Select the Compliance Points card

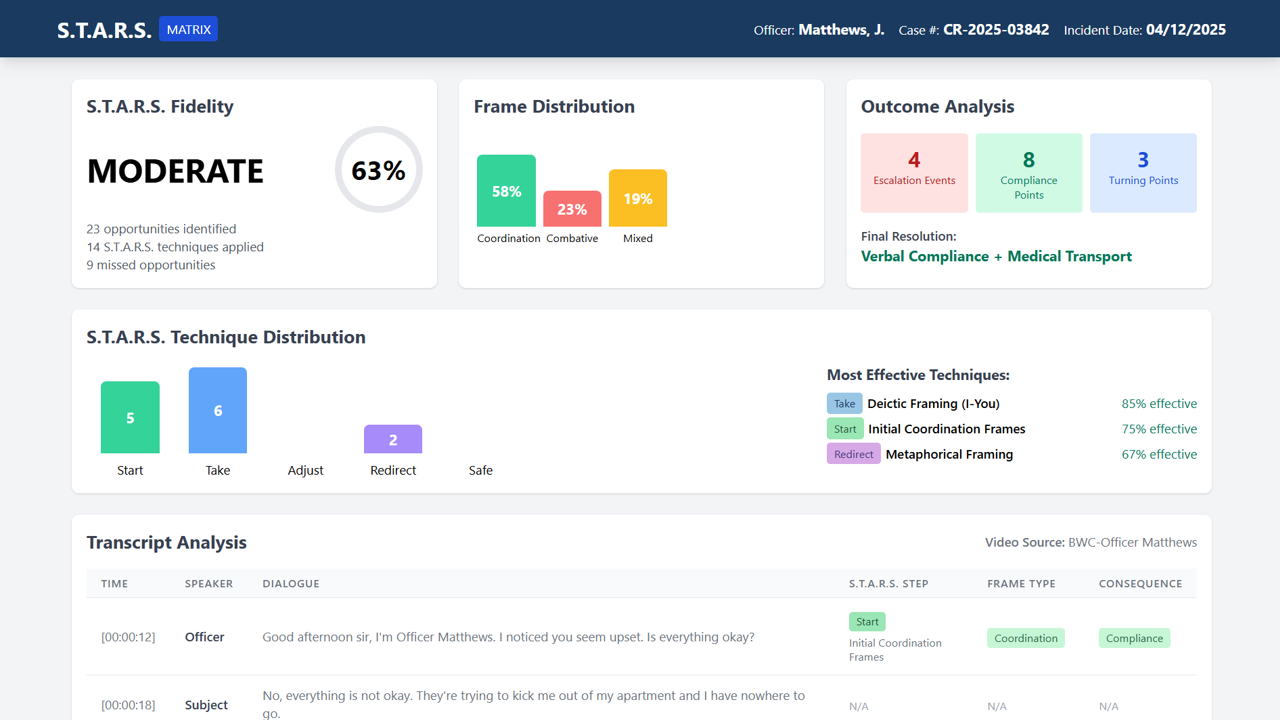(1028, 172)
